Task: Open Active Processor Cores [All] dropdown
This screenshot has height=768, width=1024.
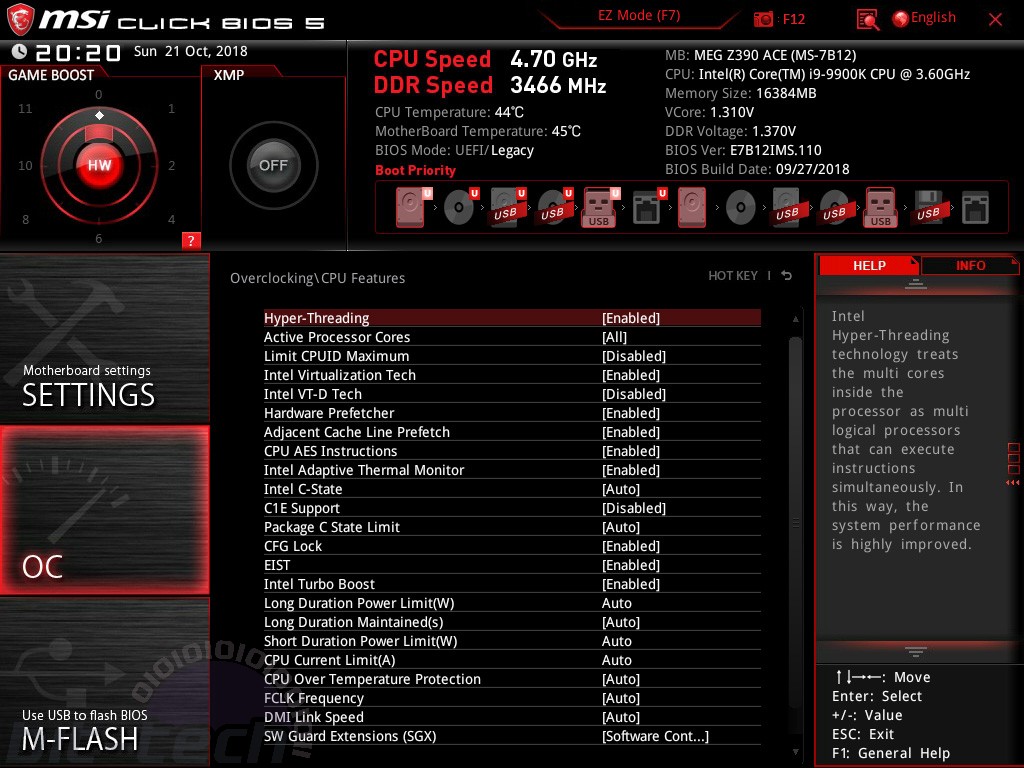Action: tap(614, 337)
